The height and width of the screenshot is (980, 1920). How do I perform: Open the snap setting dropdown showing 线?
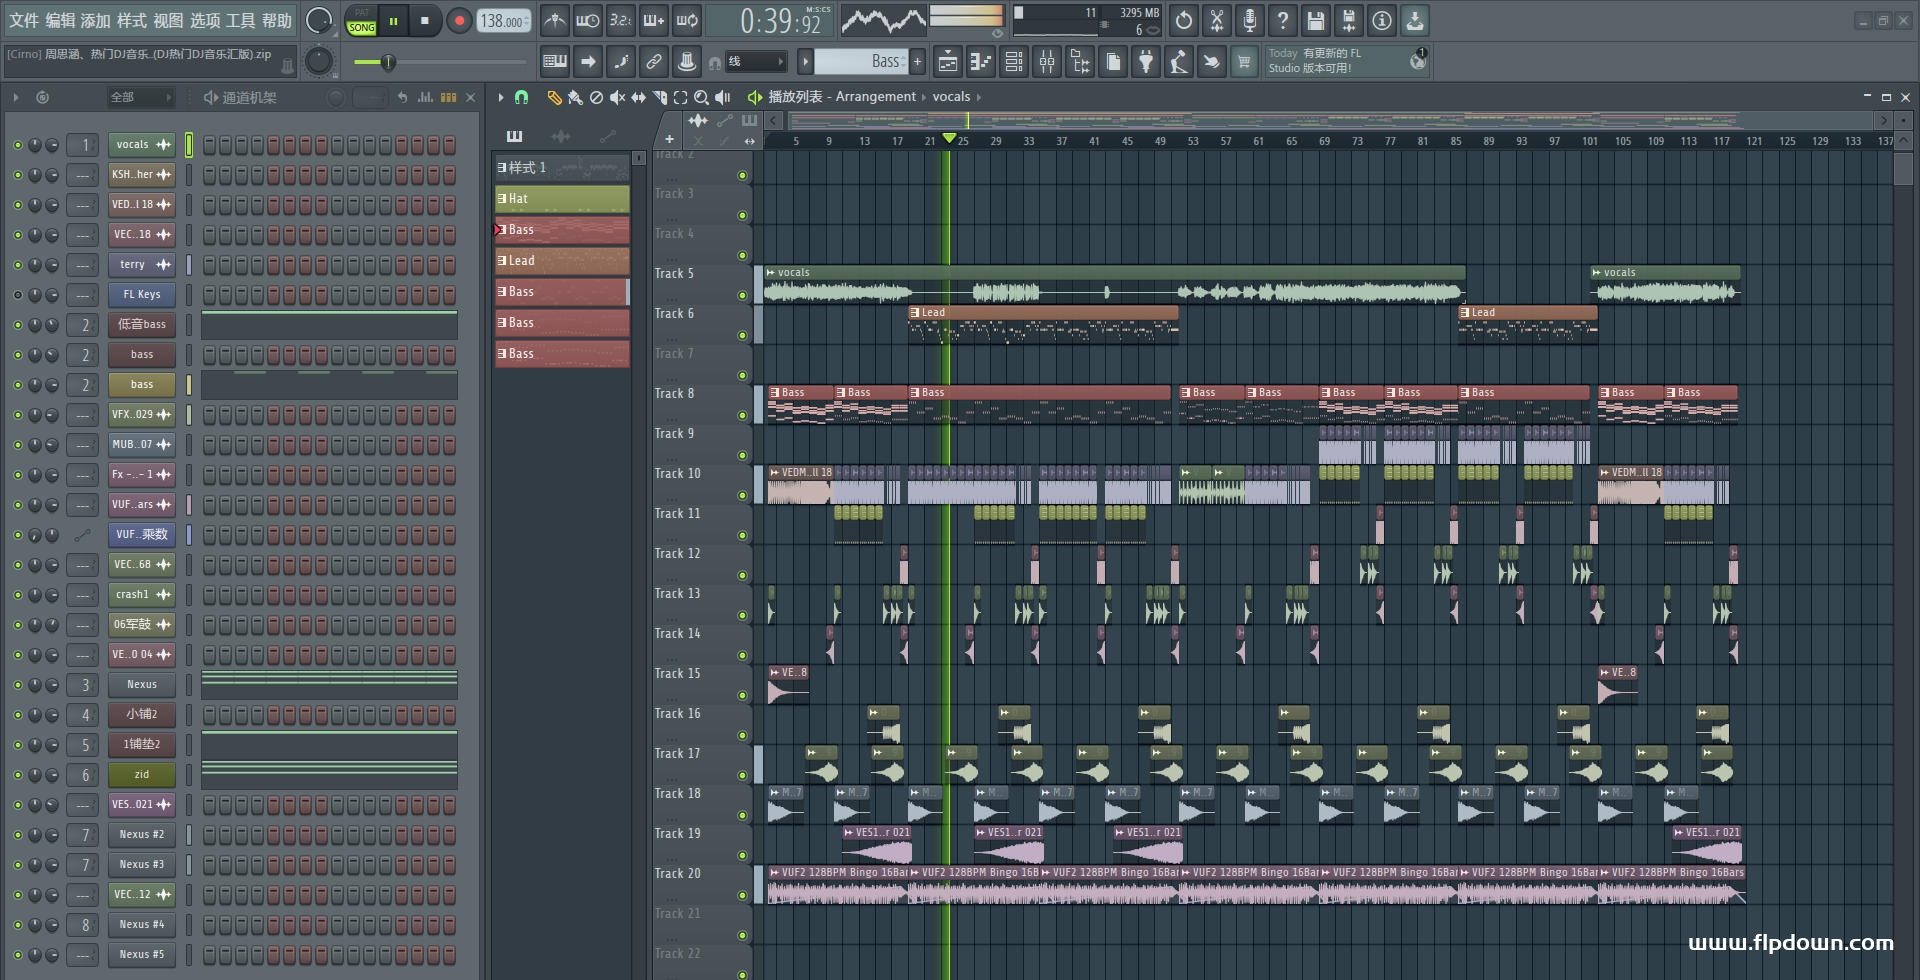tap(755, 62)
